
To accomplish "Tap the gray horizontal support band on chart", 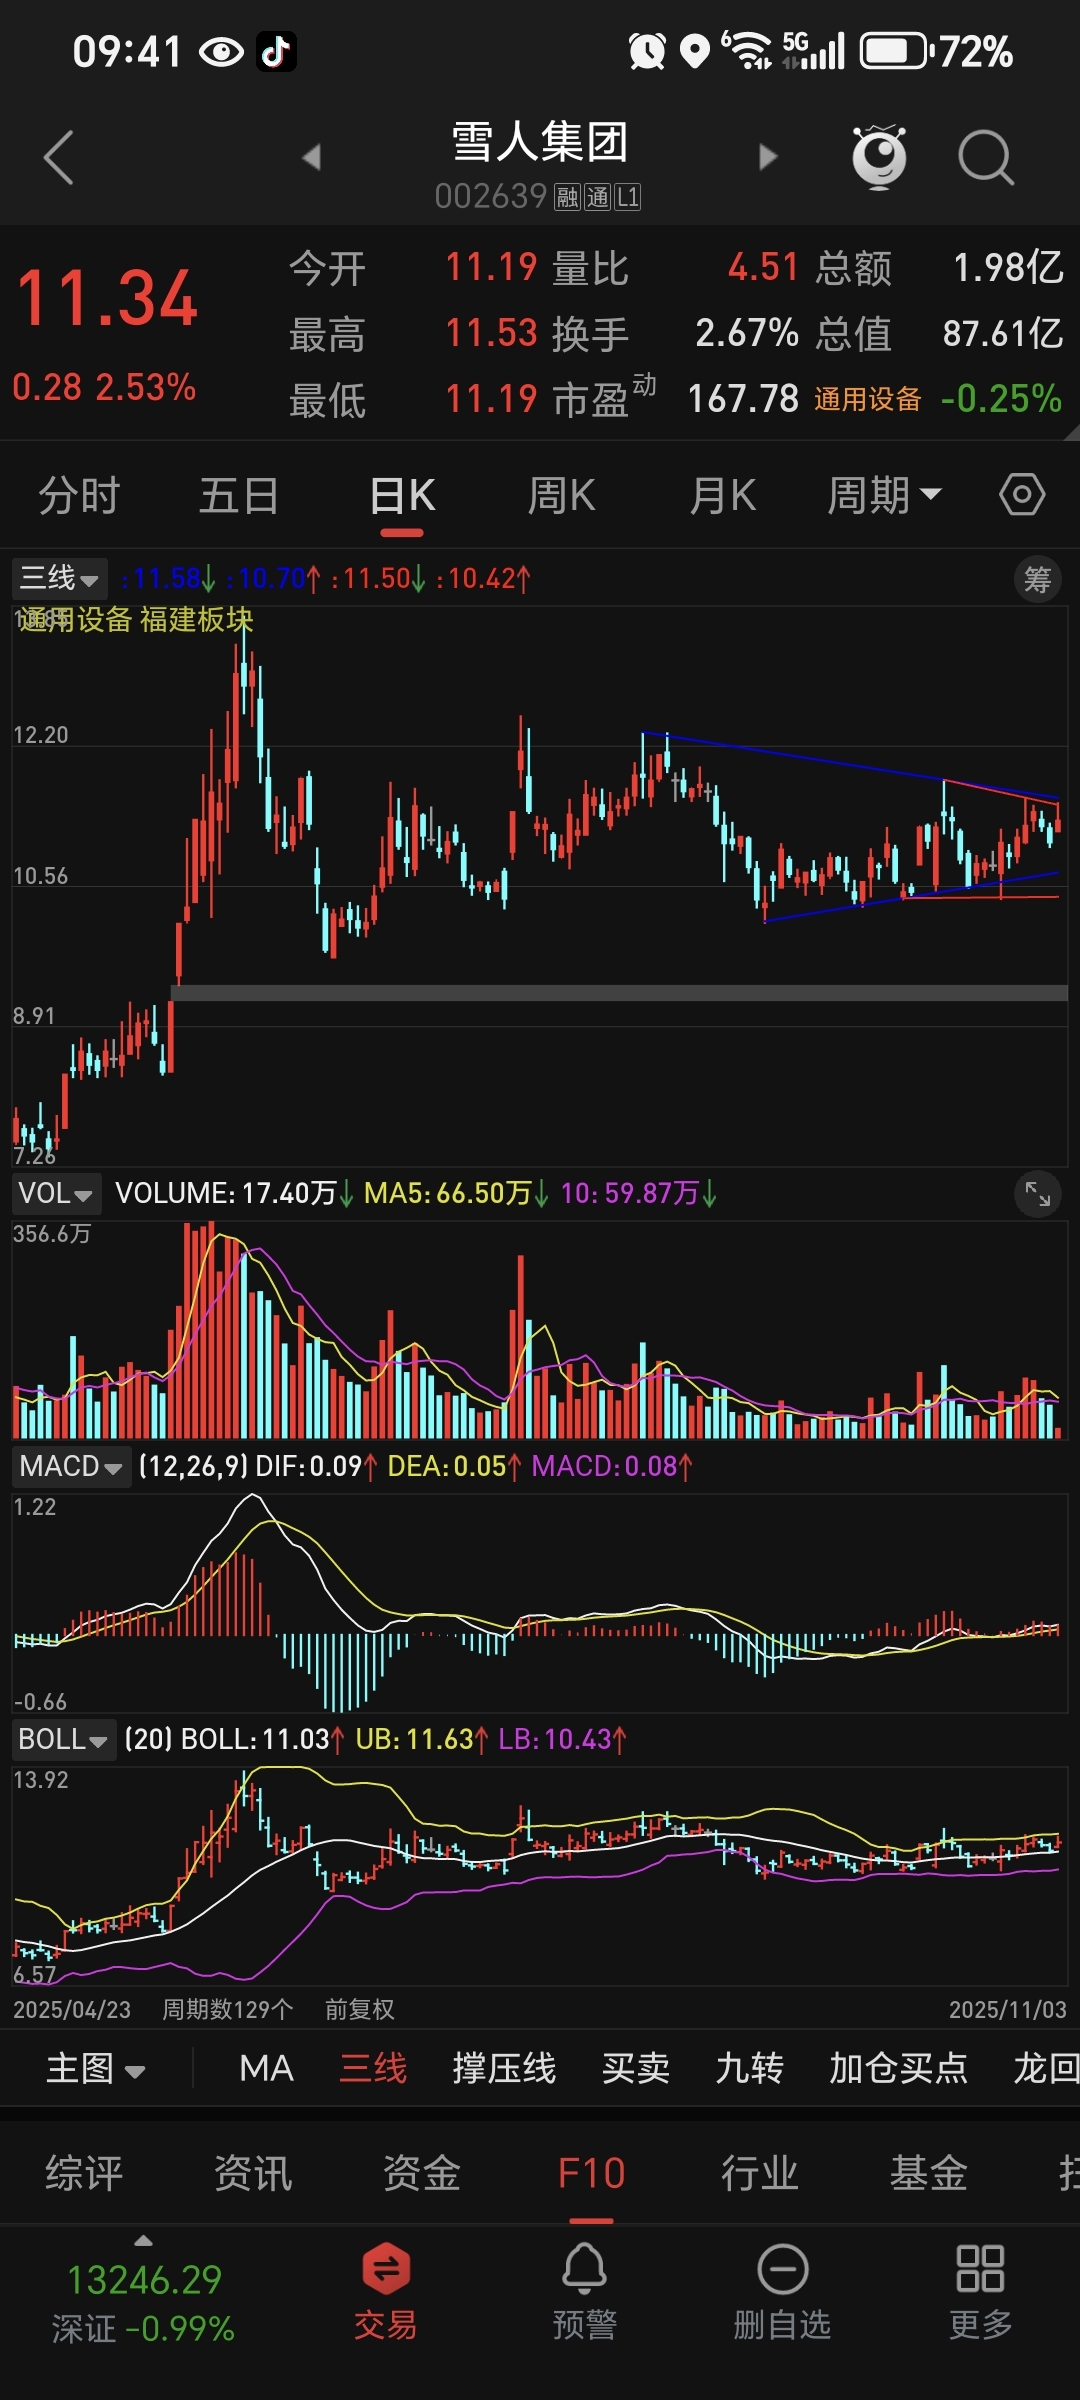I will click(x=619, y=993).
